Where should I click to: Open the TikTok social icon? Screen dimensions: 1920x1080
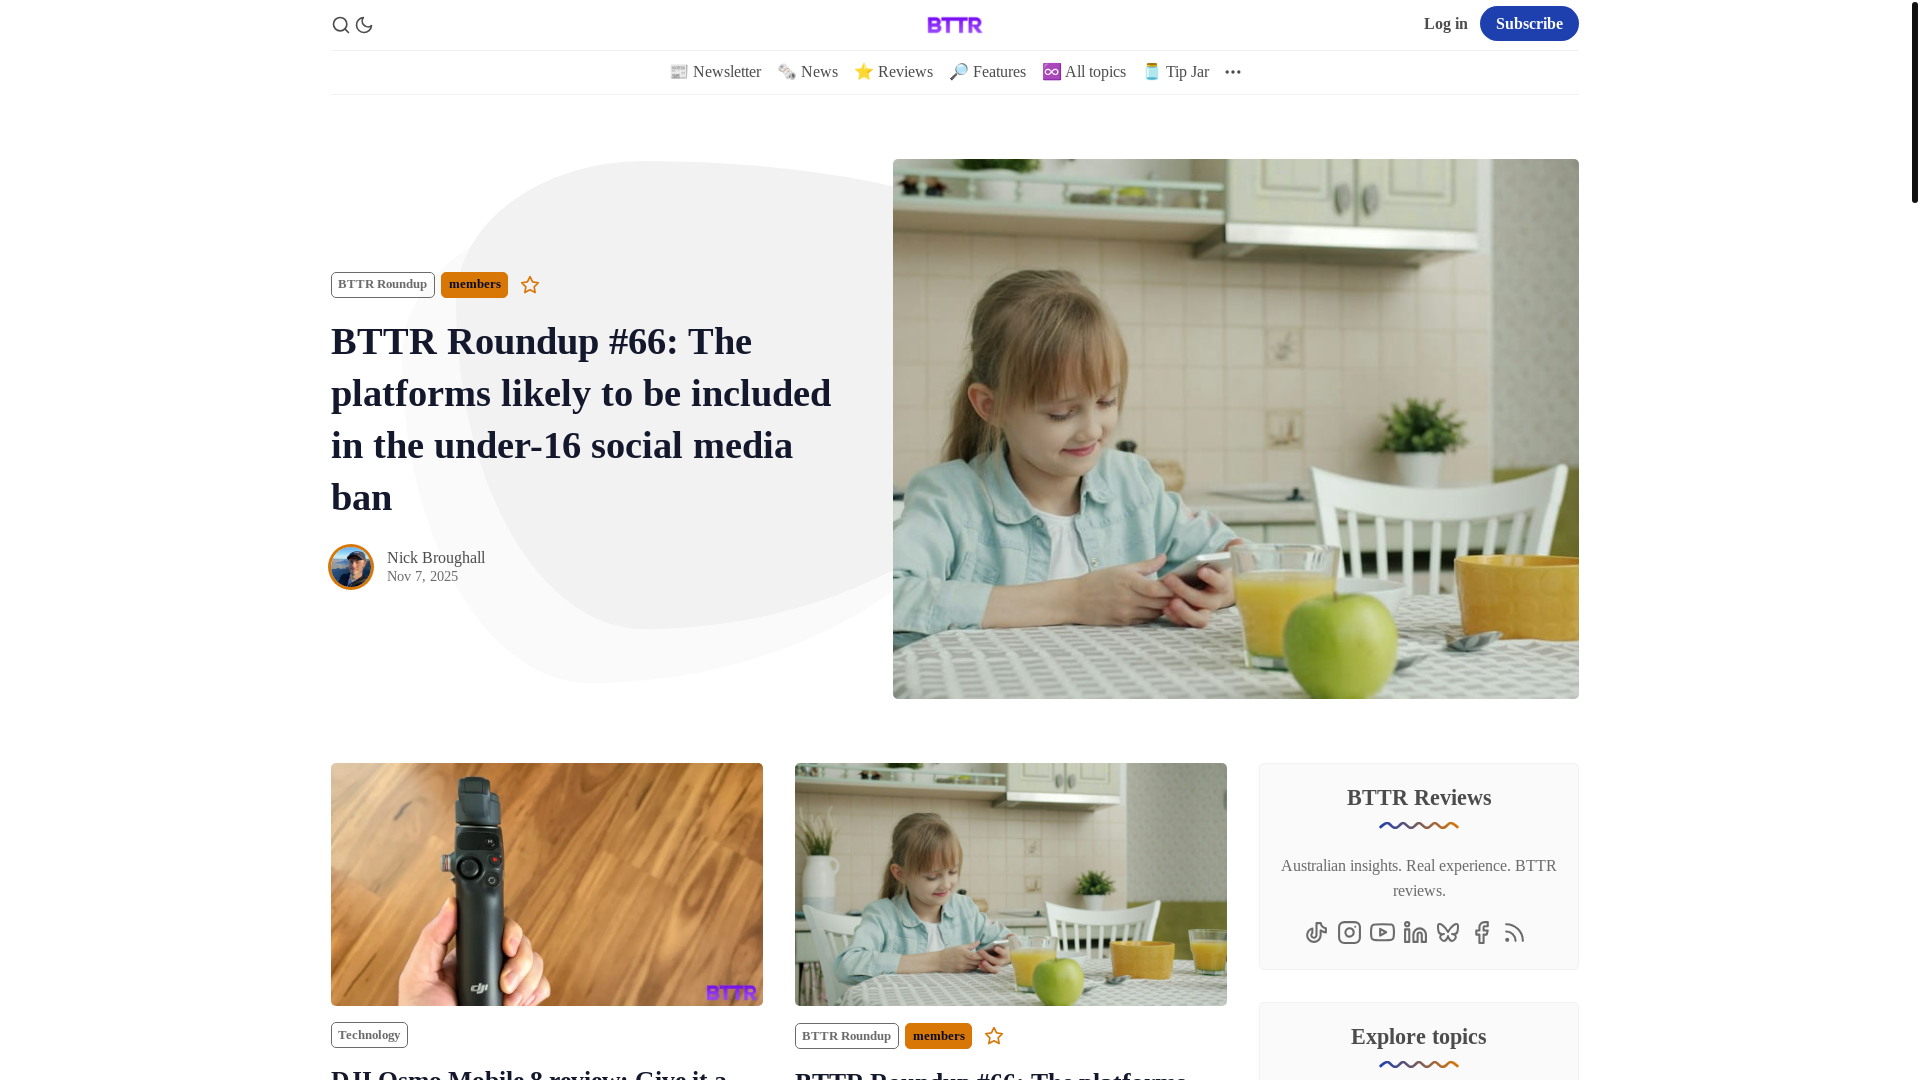click(x=1316, y=932)
